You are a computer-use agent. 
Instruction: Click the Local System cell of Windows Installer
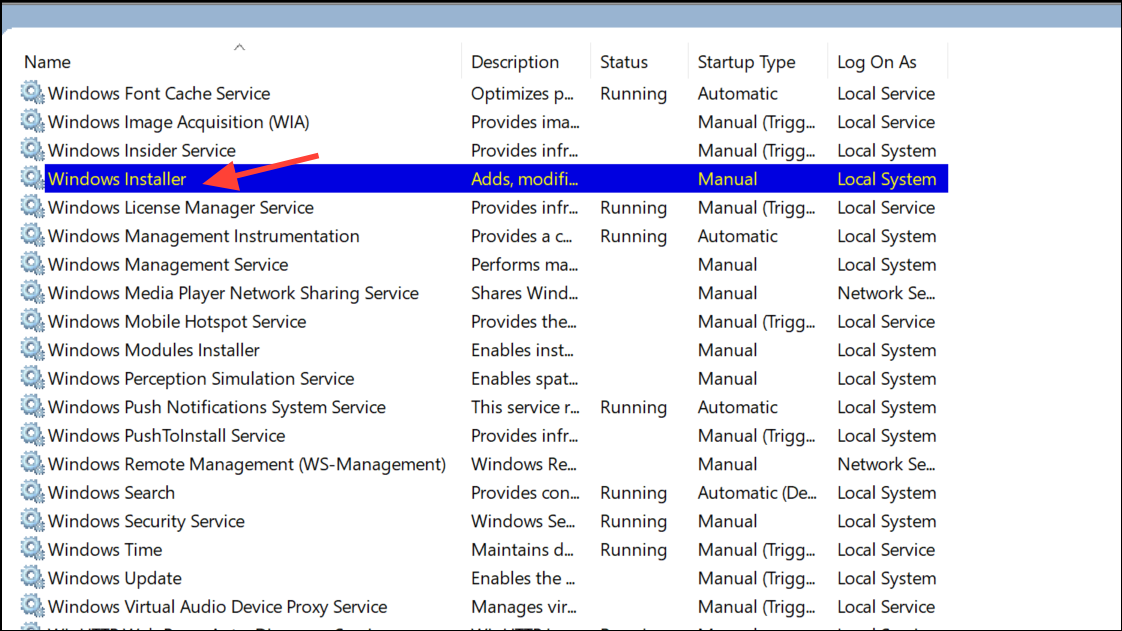(x=887, y=180)
